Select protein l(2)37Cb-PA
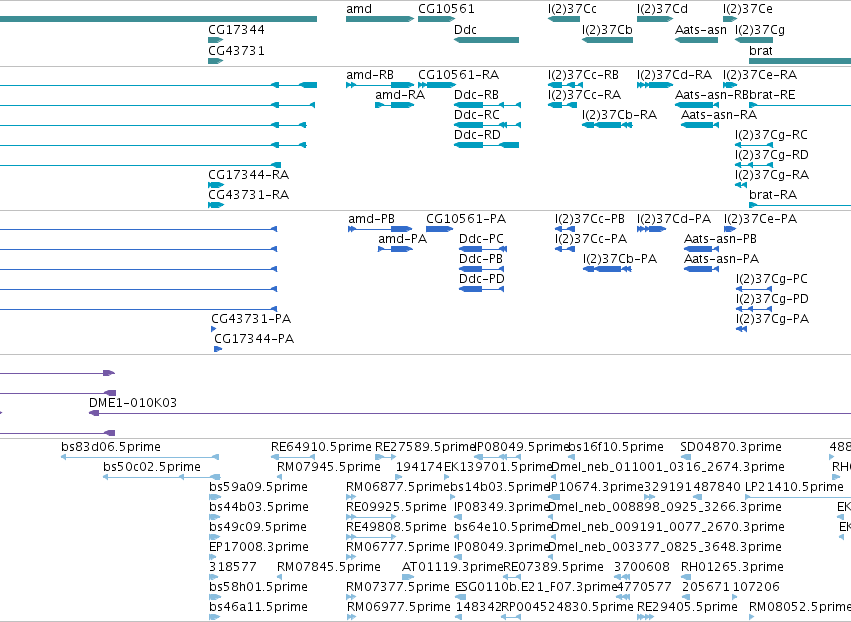Image resolution: width=851 pixels, height=622 pixels. click(620, 258)
